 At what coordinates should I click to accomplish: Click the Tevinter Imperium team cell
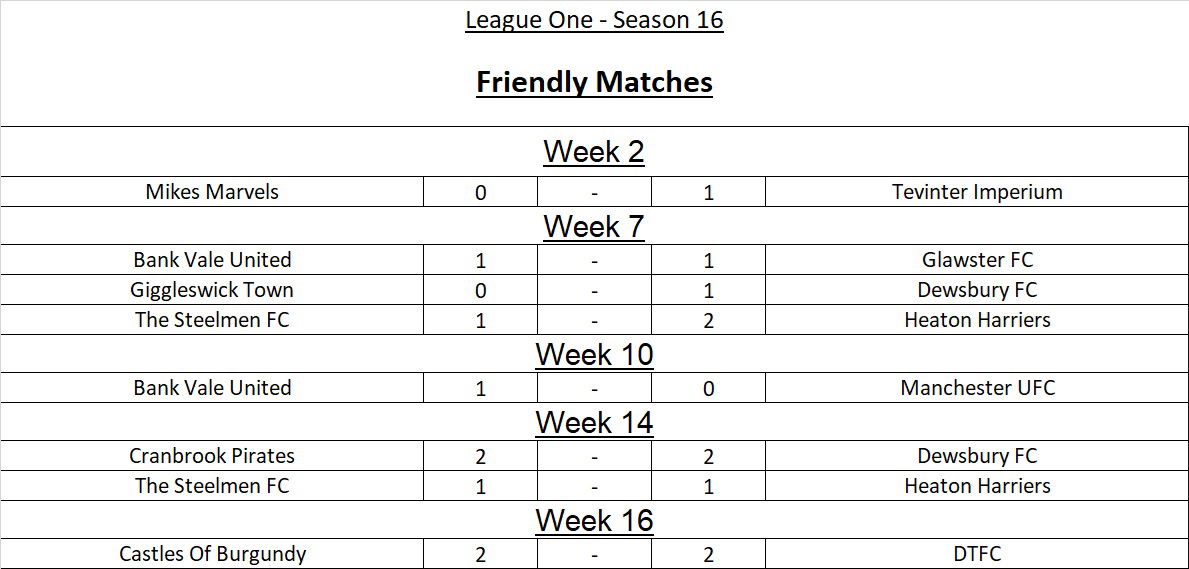(x=977, y=192)
